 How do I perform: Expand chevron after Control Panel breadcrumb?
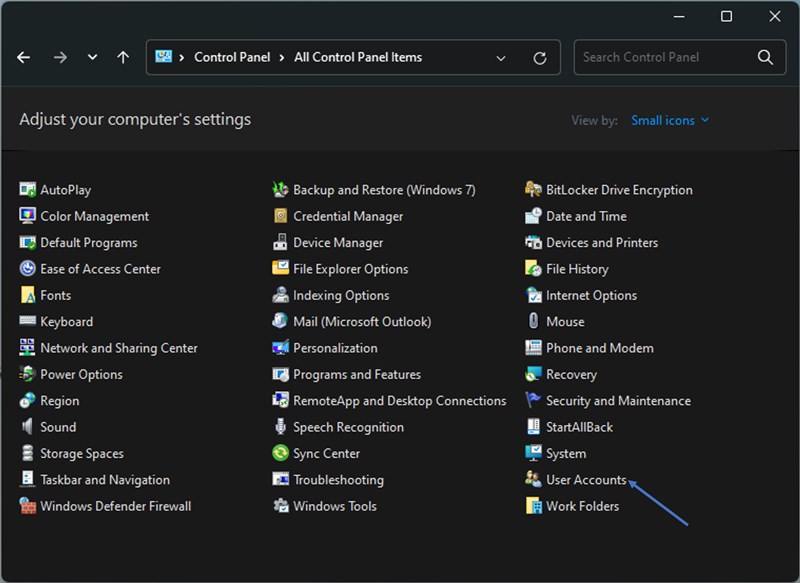[x=282, y=58]
